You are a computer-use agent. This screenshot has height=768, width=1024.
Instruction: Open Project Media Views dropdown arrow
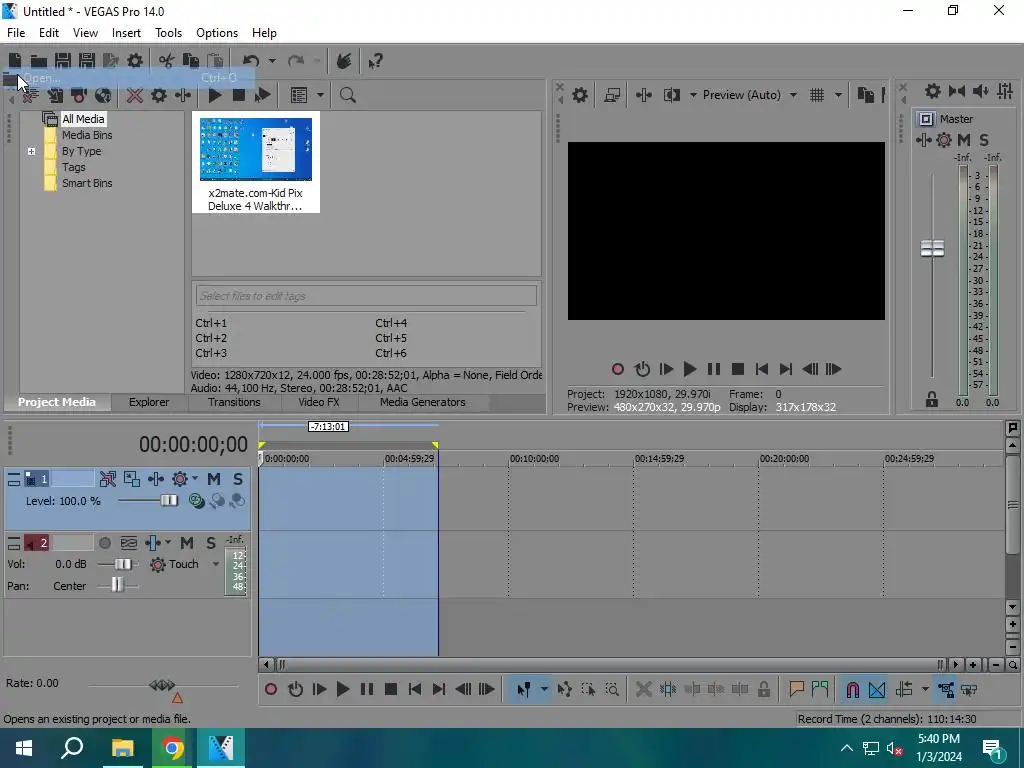click(320, 95)
